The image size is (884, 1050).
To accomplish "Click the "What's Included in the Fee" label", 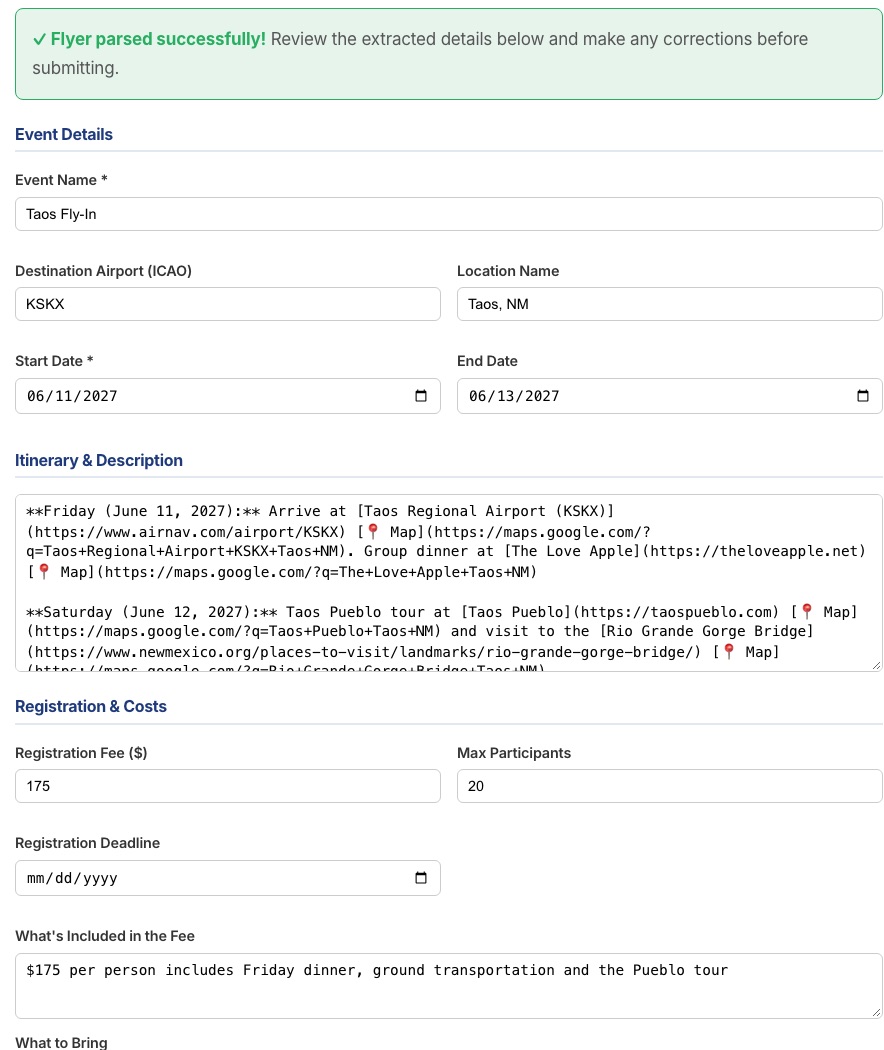I will (104, 936).
